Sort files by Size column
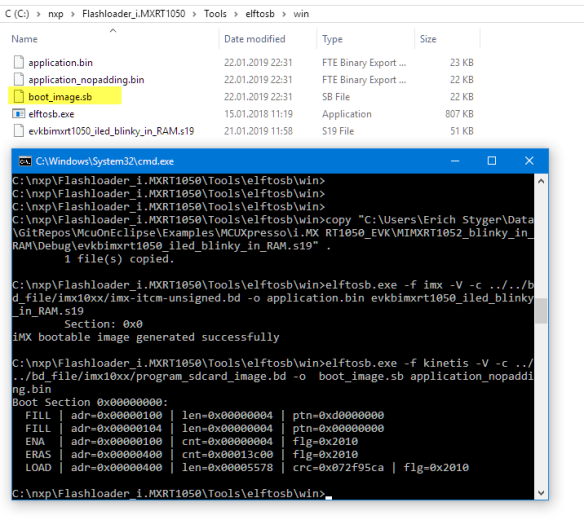This screenshot has width=584, height=520. [x=428, y=39]
